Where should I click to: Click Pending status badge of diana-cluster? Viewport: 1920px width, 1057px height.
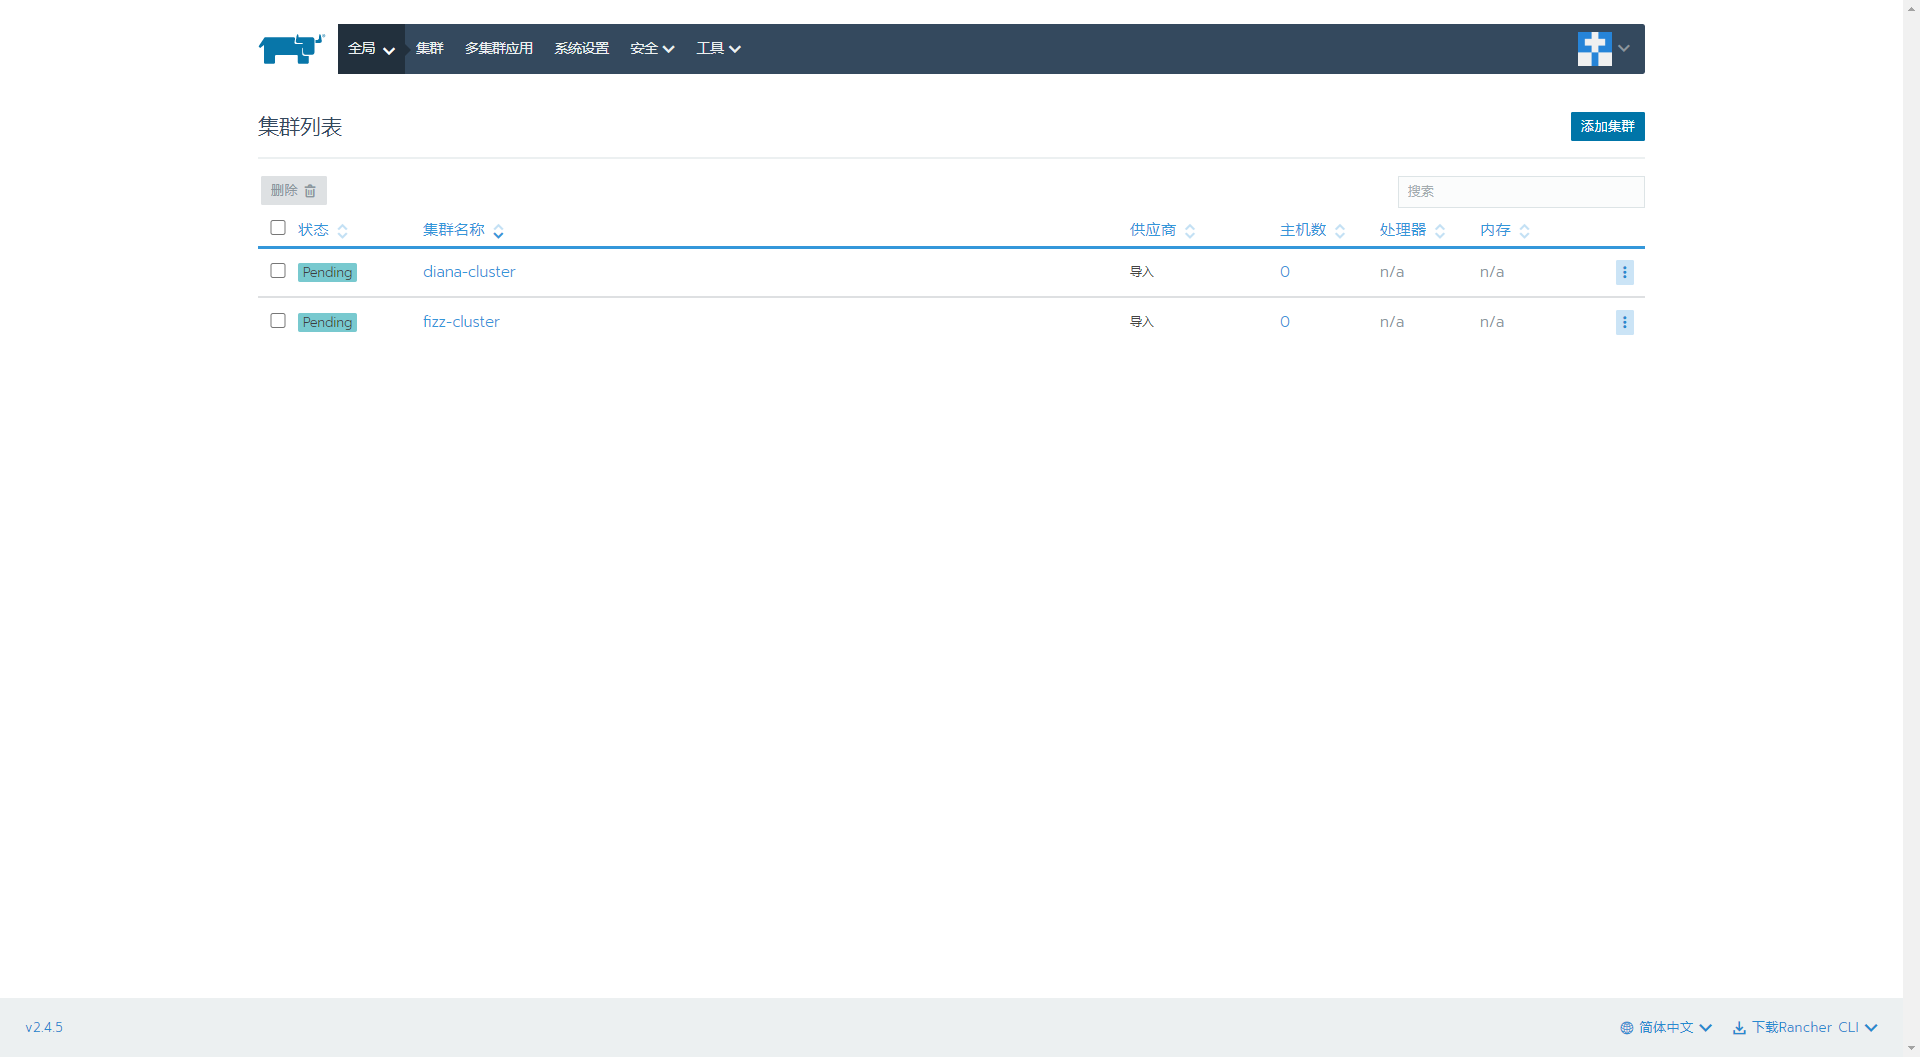[x=327, y=272]
